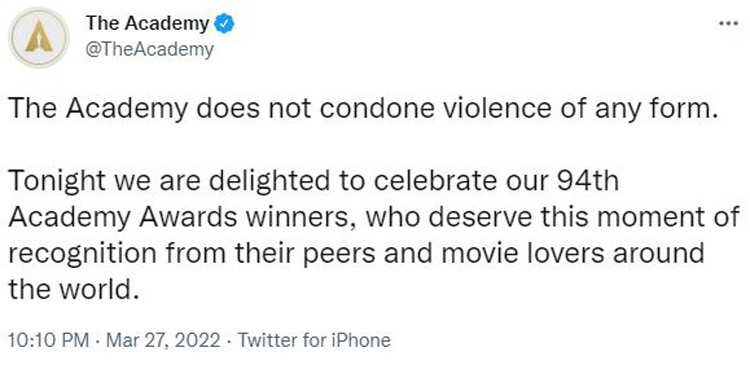The height and width of the screenshot is (365, 750).
Task: Open the three-dot more options menu
Action: click(729, 23)
